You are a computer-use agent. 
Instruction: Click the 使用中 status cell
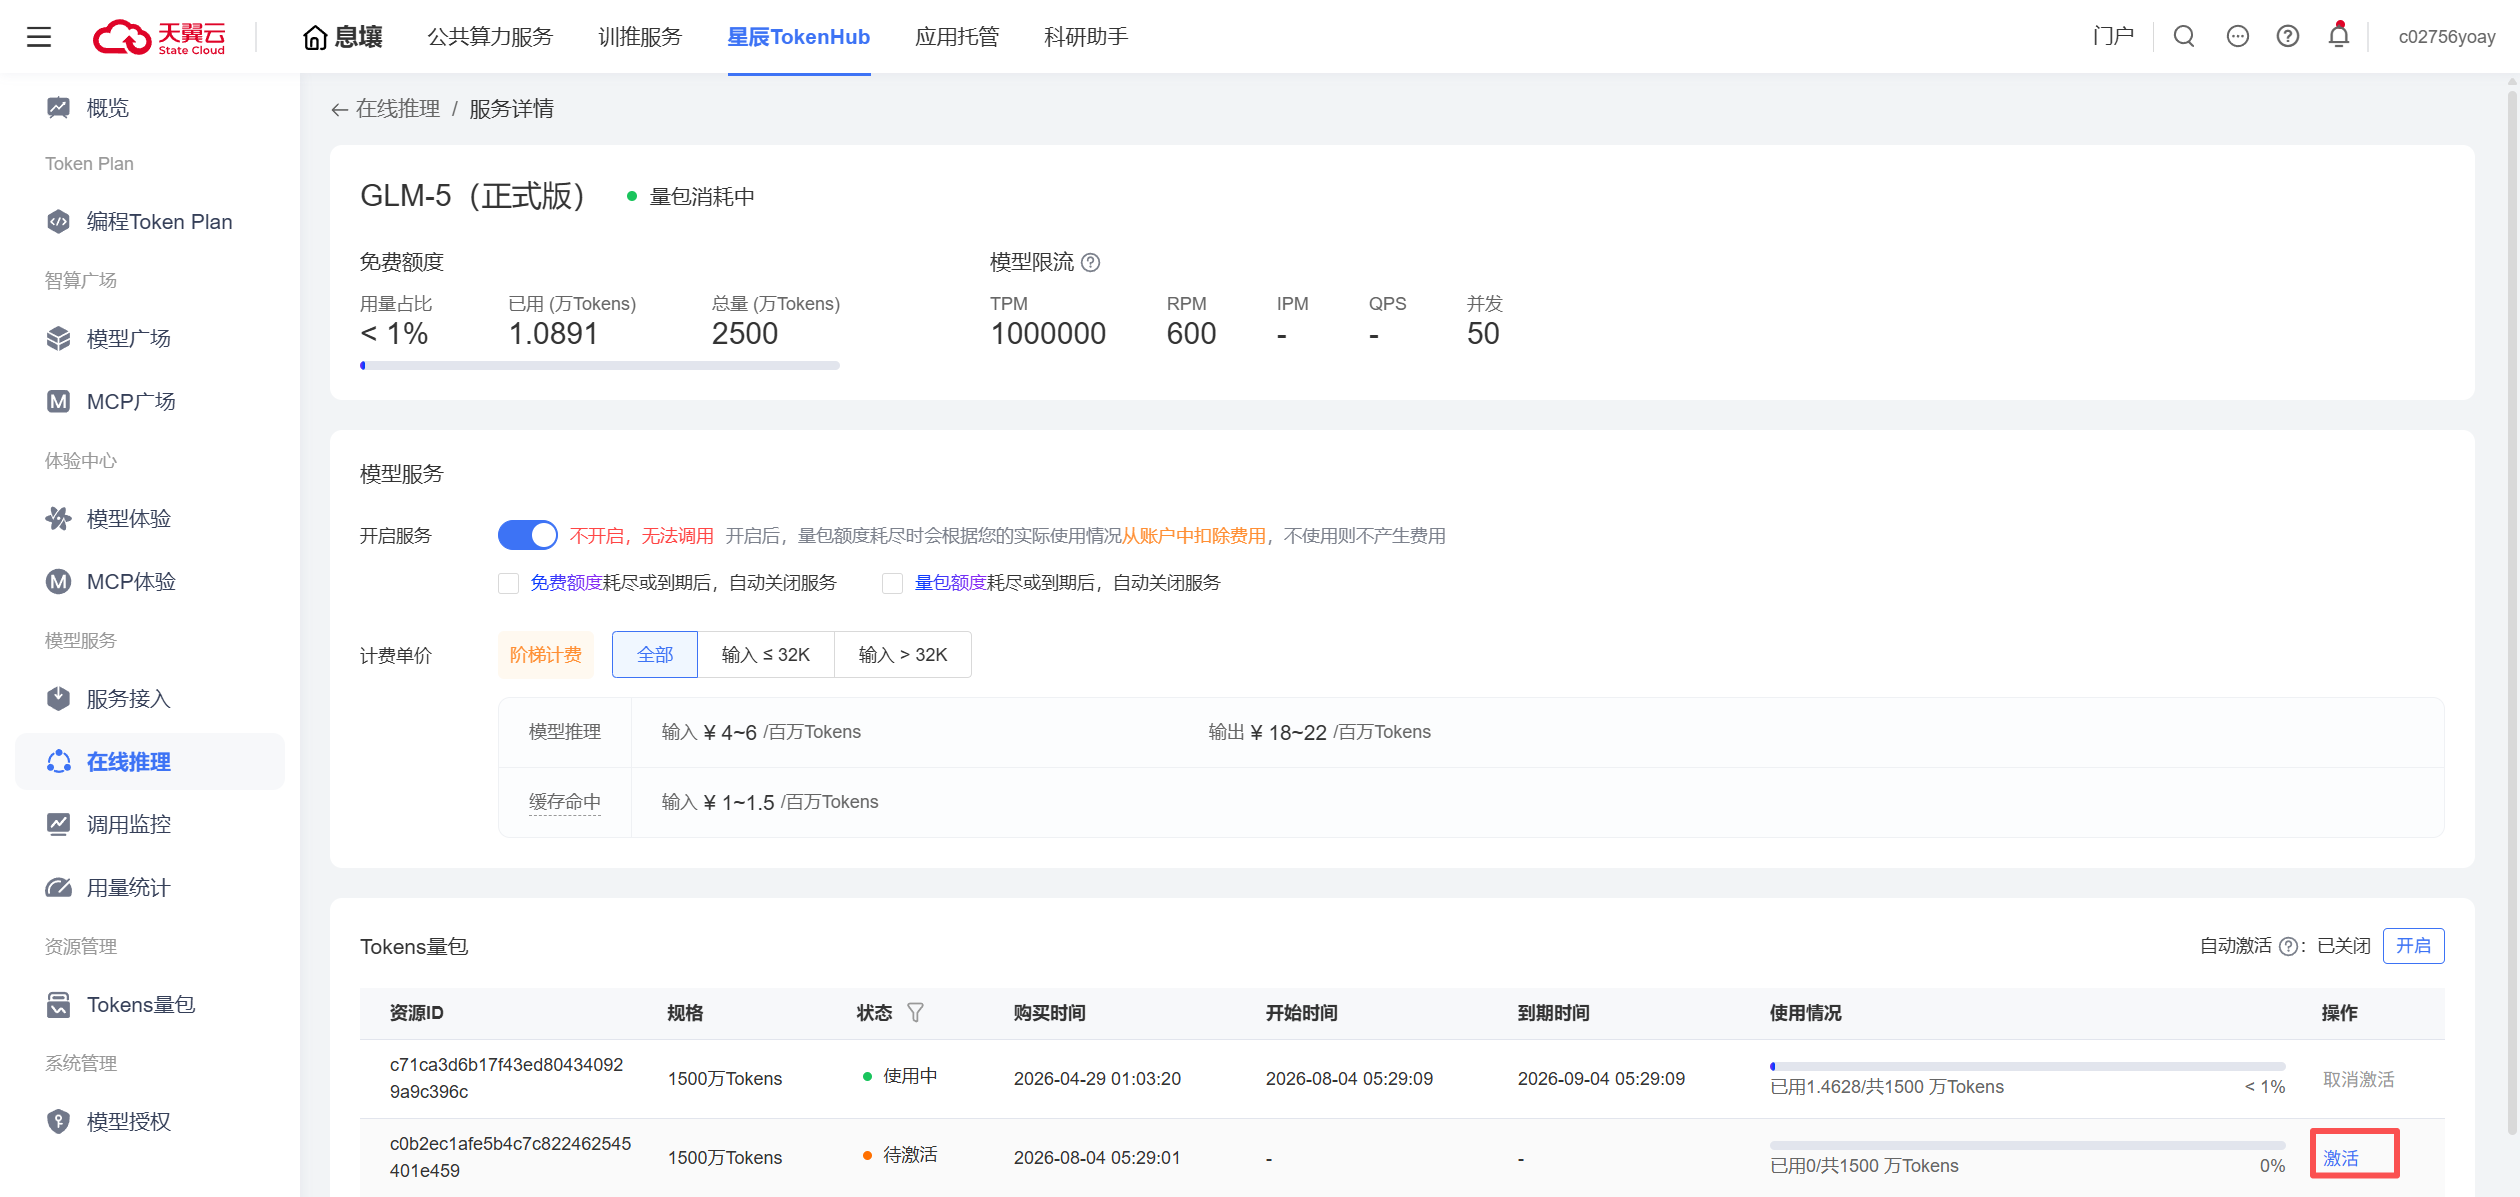click(900, 1076)
